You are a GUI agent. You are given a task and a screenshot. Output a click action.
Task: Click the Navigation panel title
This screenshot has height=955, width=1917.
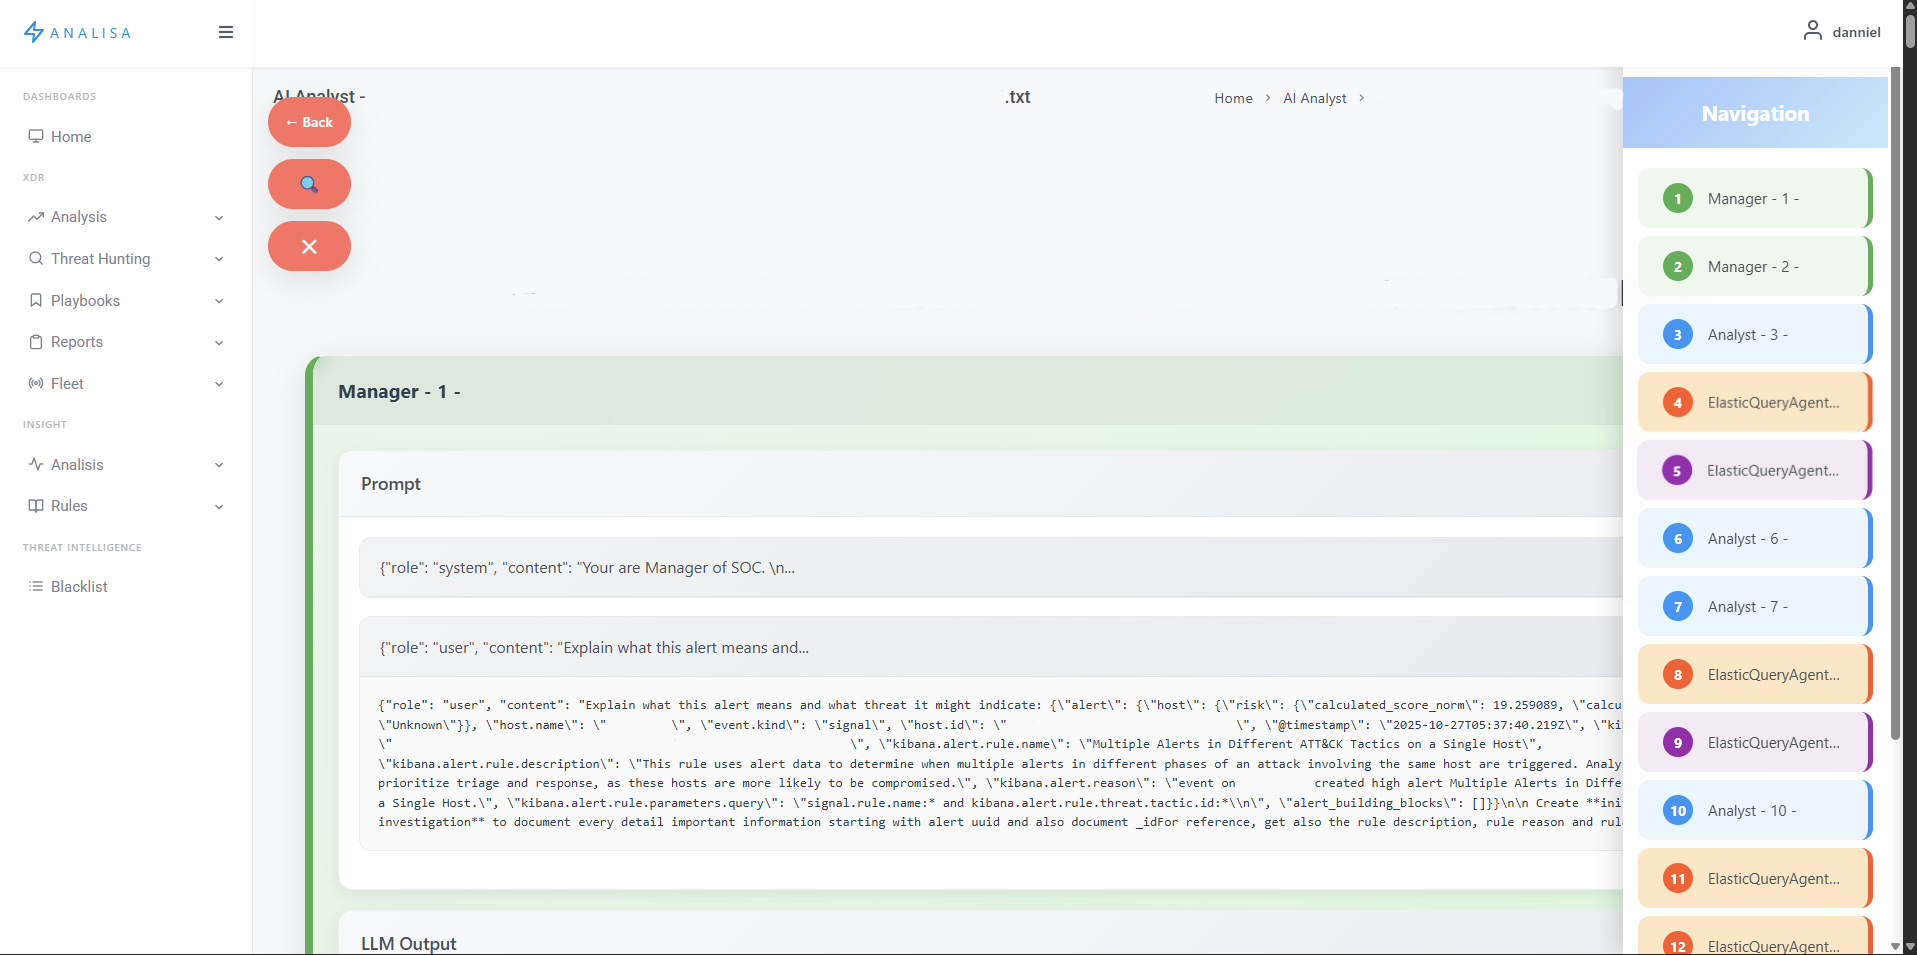[x=1755, y=114]
